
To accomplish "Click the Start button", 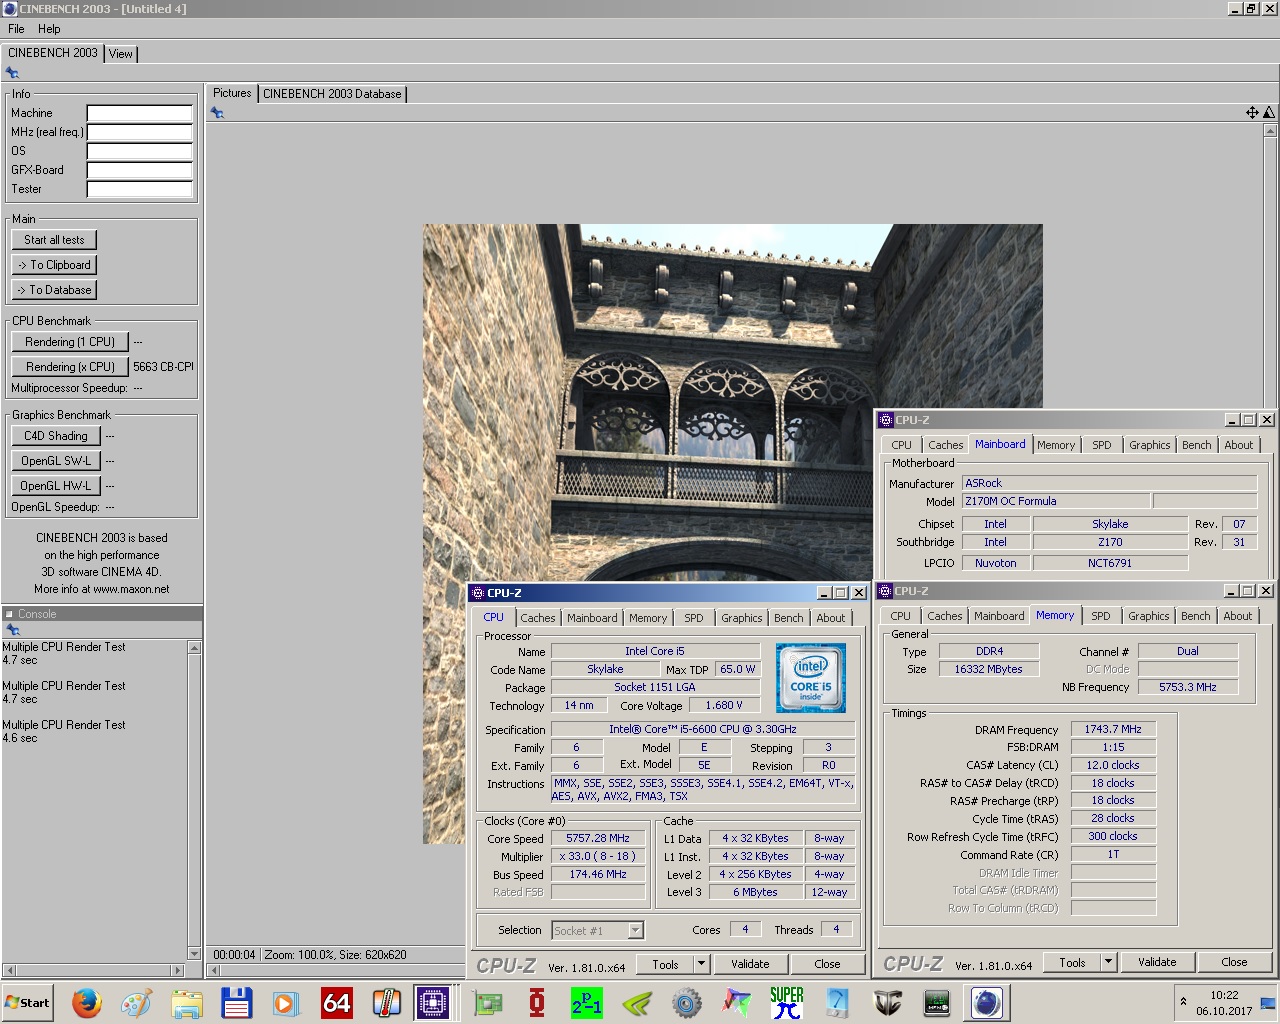I will pyautogui.click(x=28, y=1002).
